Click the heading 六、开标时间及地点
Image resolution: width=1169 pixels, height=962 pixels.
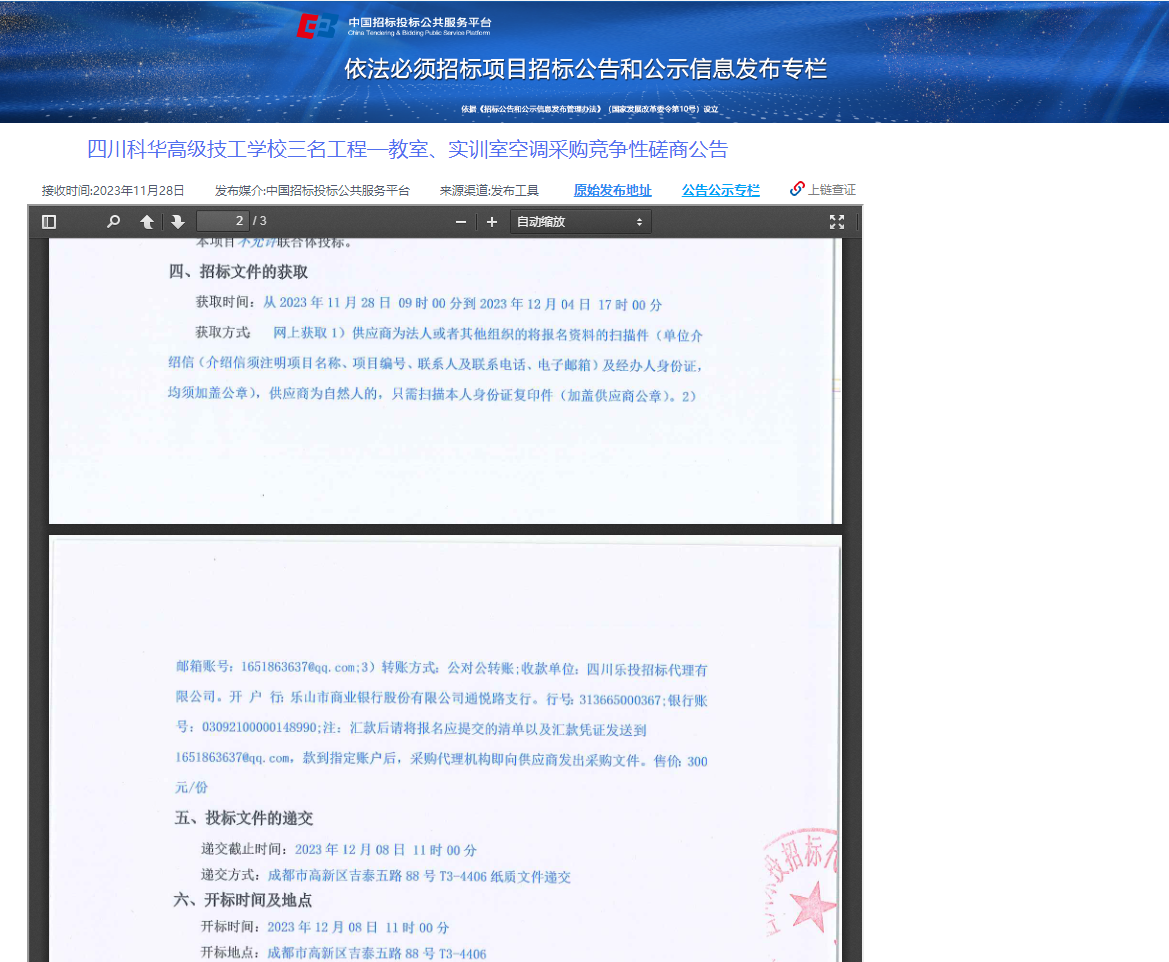pyautogui.click(x=243, y=900)
